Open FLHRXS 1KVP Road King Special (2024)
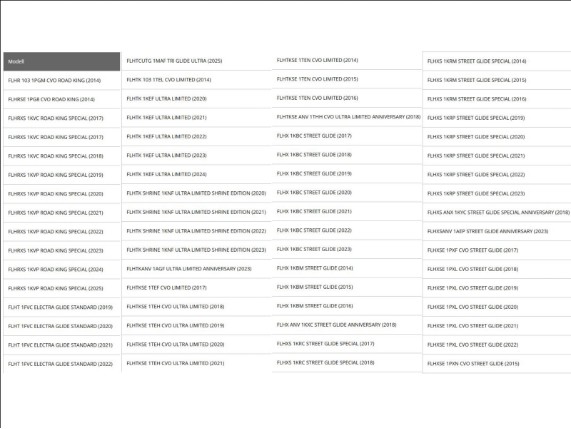 coord(56,270)
